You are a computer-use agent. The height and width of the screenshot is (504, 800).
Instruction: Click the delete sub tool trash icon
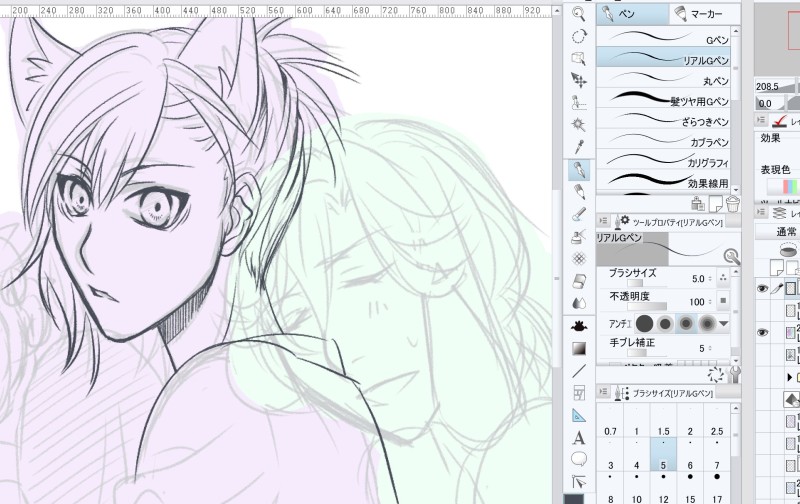732,204
